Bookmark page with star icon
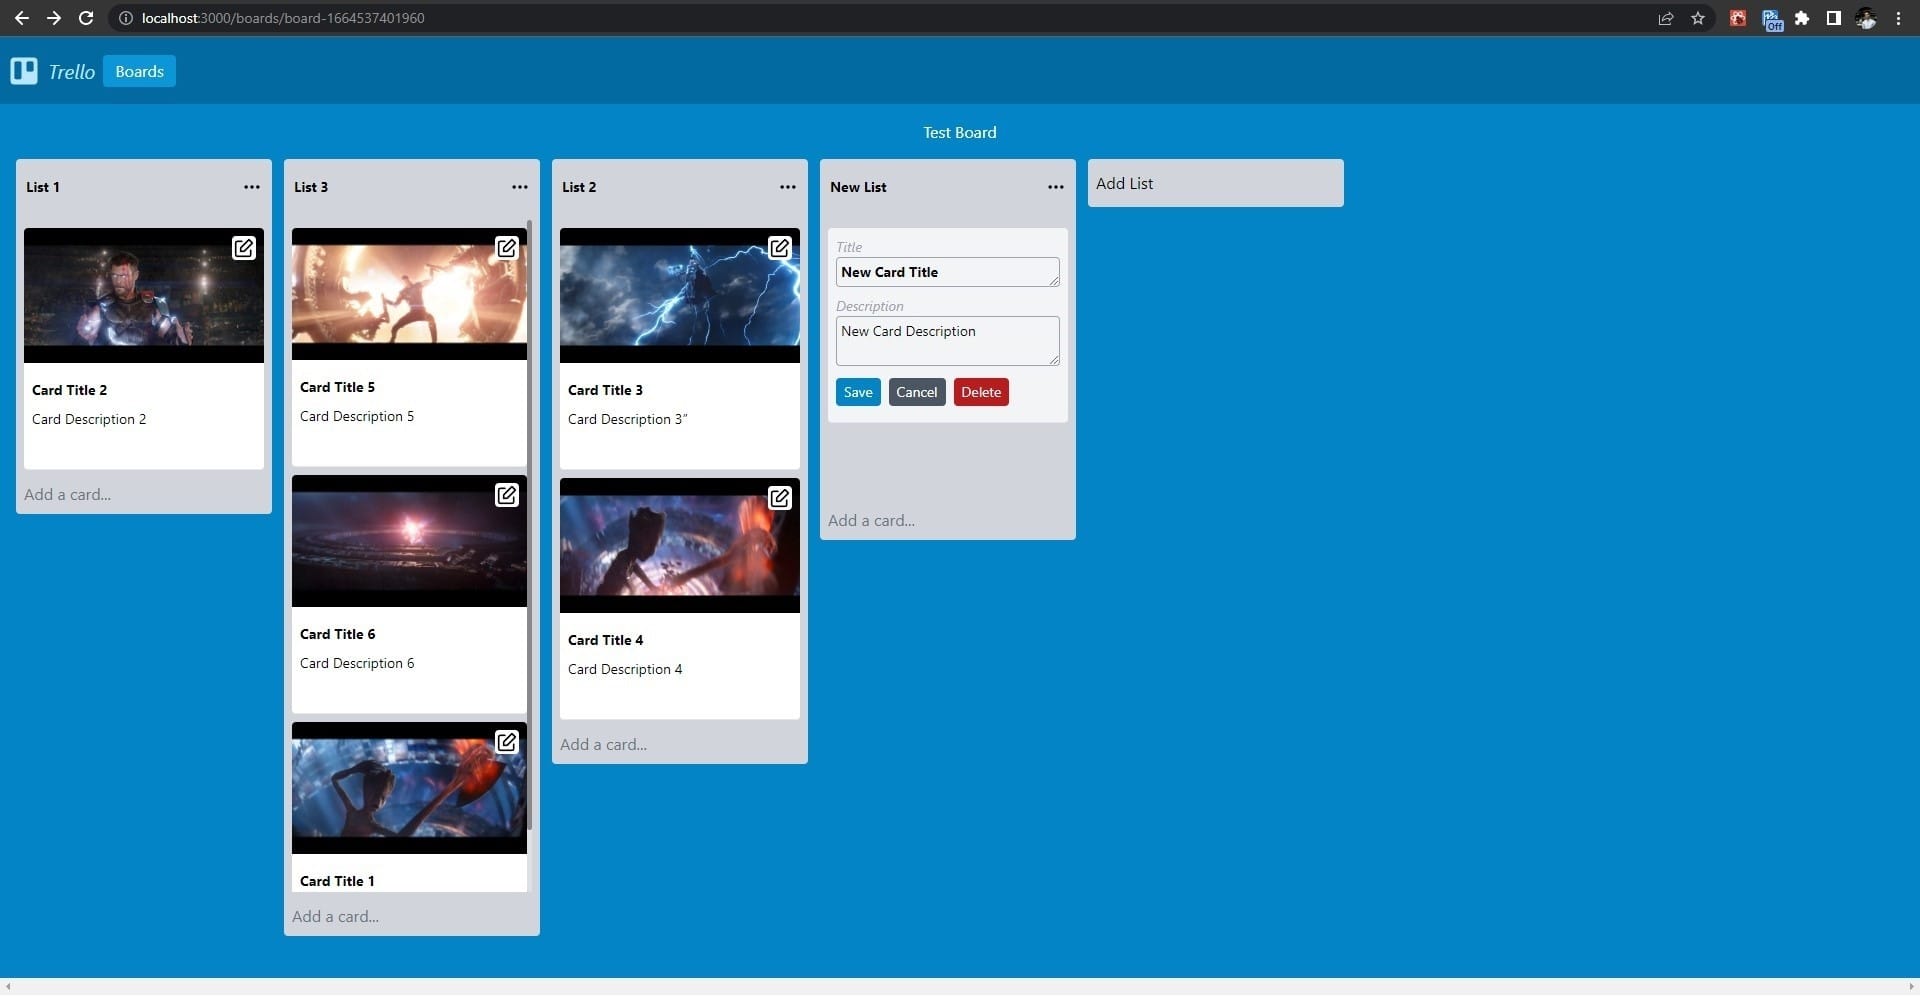 [x=1698, y=18]
